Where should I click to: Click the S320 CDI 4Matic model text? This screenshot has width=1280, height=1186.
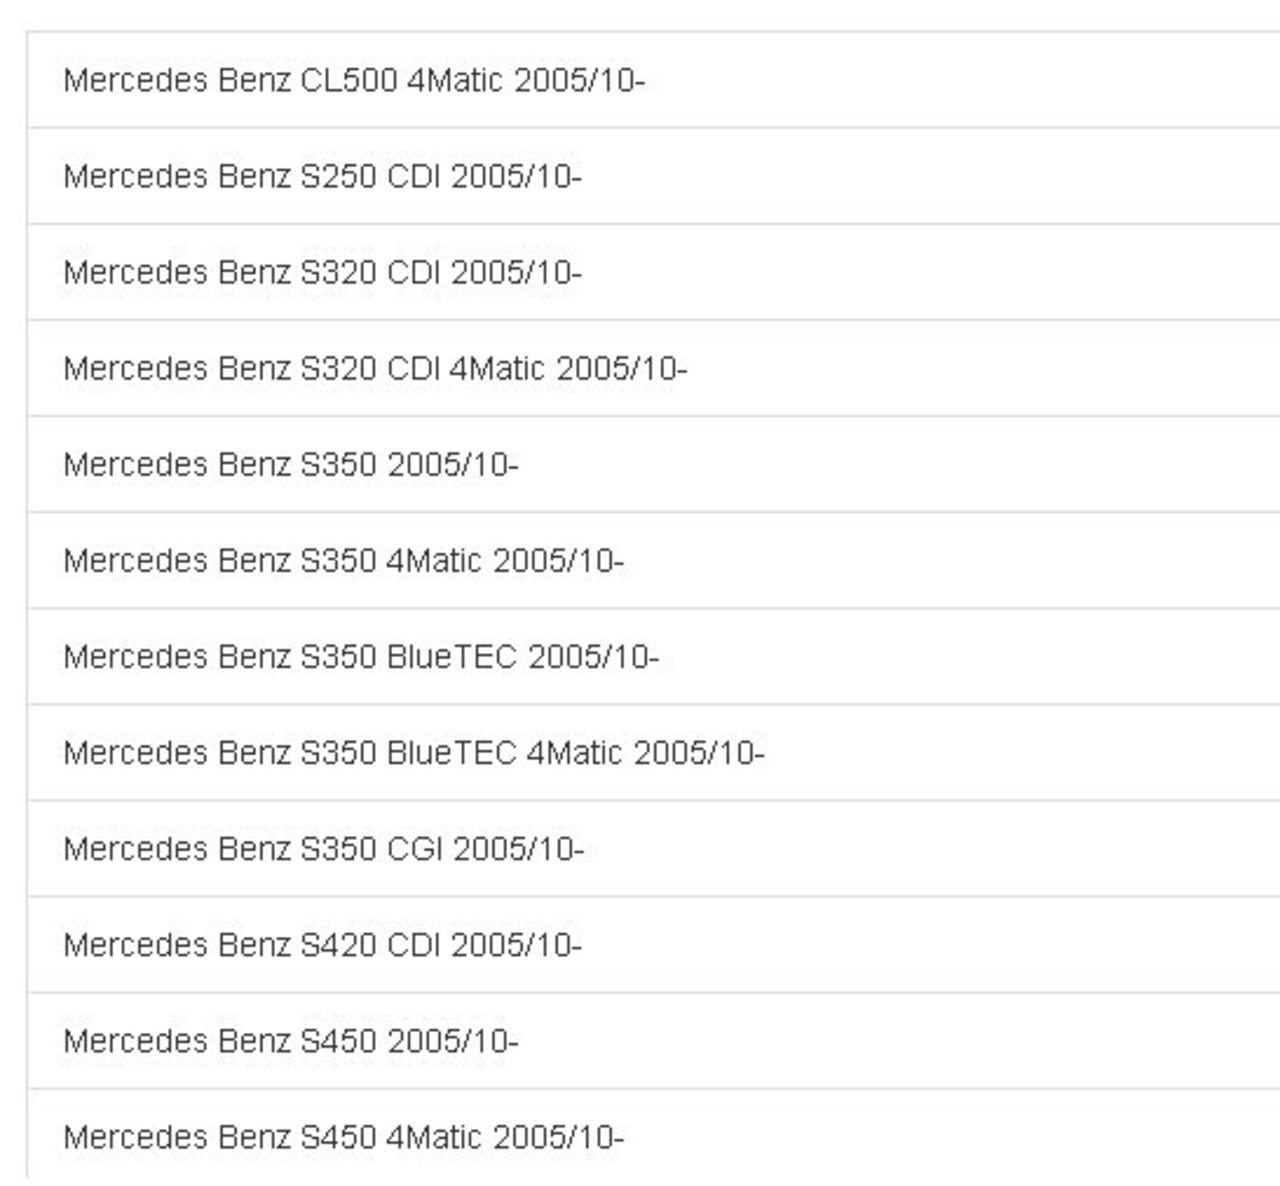click(x=423, y=368)
